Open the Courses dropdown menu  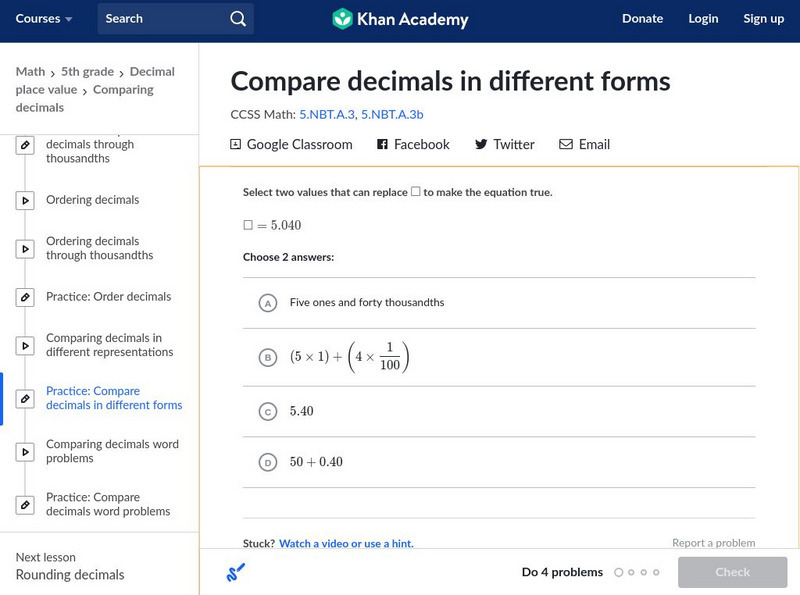[x=44, y=19]
